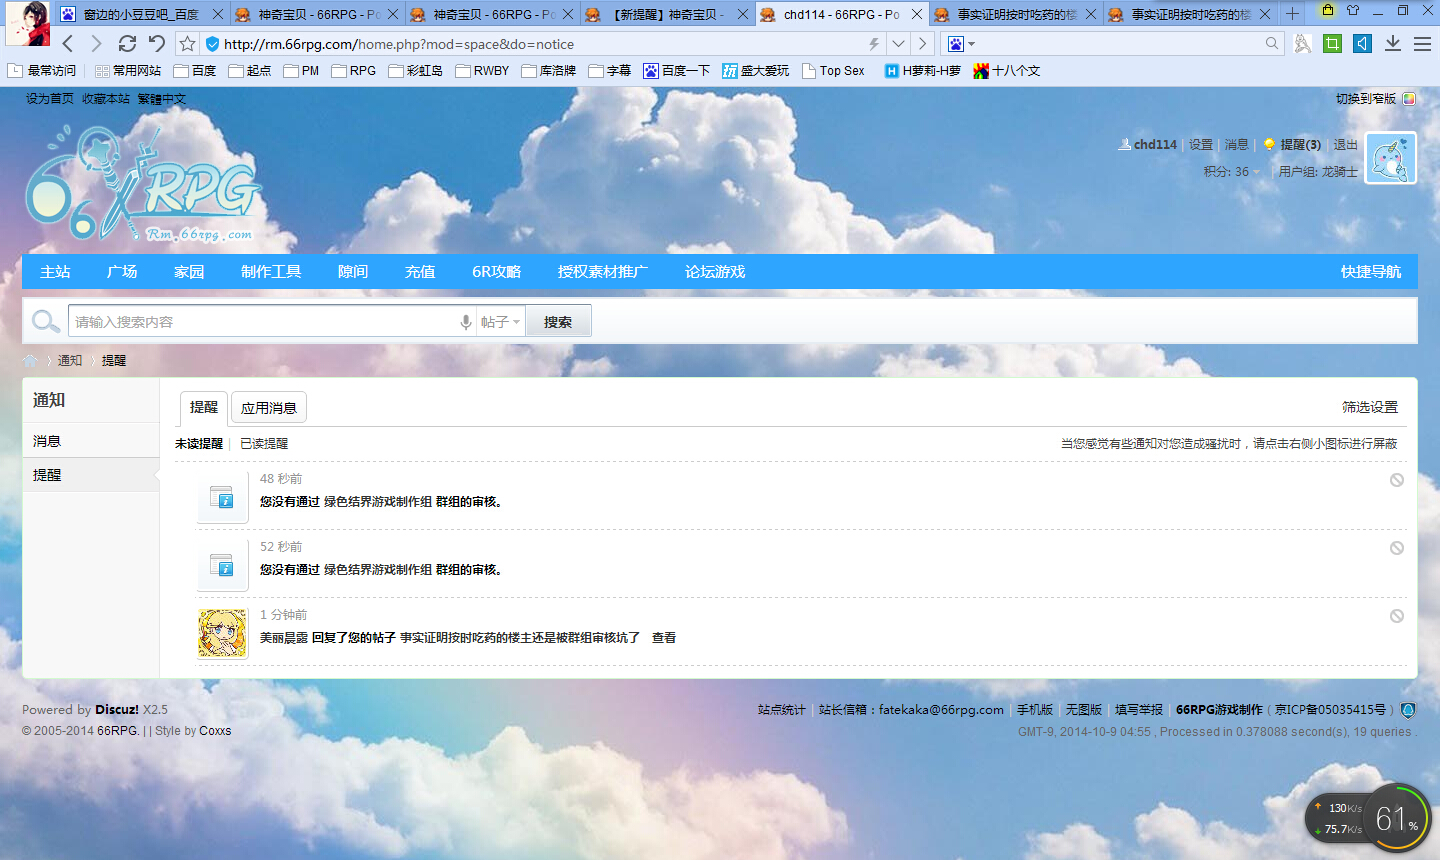Focus the 请输入搜索内容 search field
1440x860 pixels.
pyautogui.click(x=264, y=322)
